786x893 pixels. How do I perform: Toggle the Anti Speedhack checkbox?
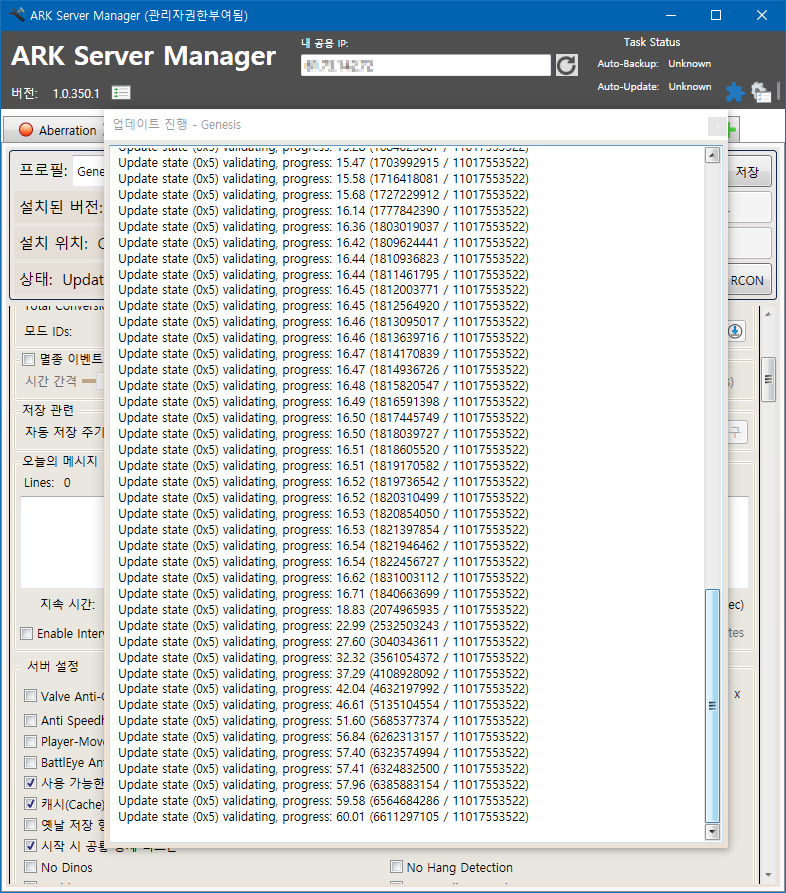[31, 720]
